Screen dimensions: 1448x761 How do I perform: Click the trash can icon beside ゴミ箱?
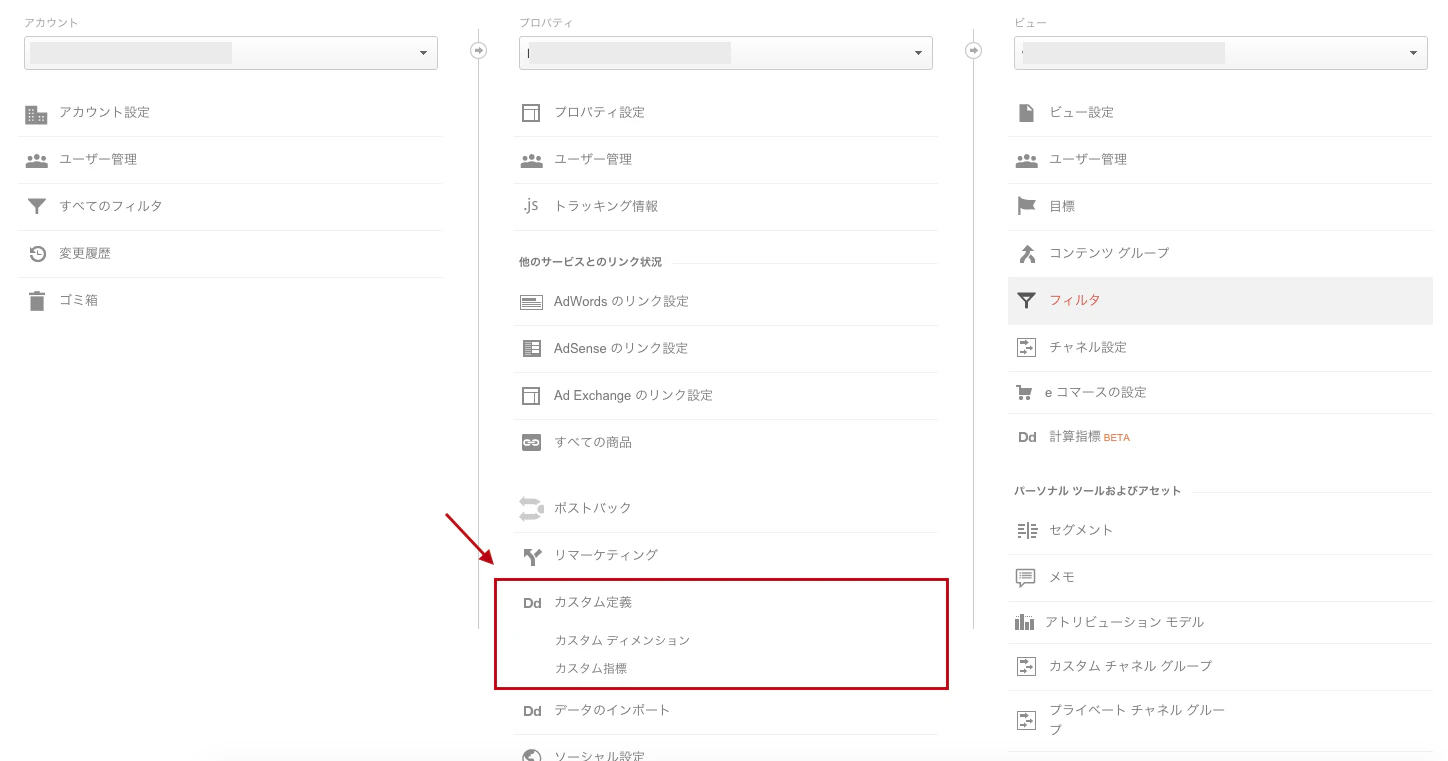[x=37, y=300]
